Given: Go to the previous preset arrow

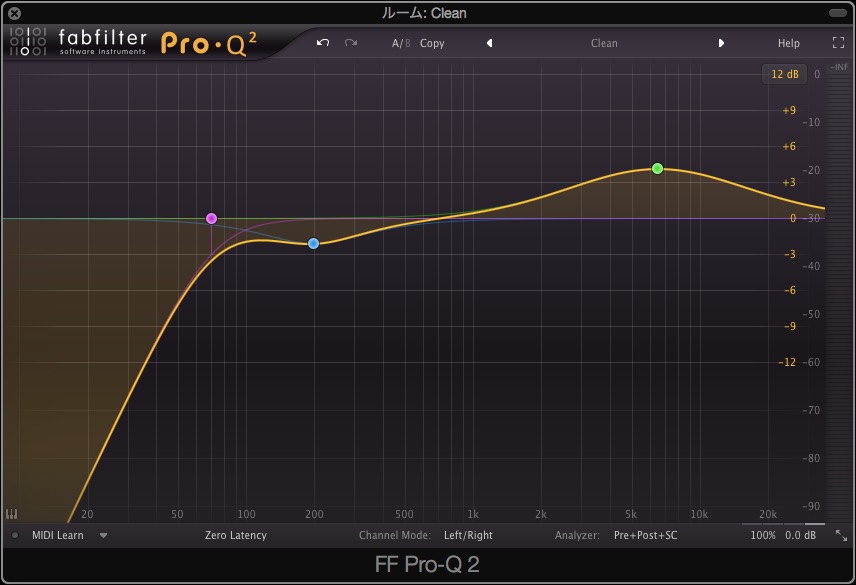Looking at the screenshot, I should [489, 43].
